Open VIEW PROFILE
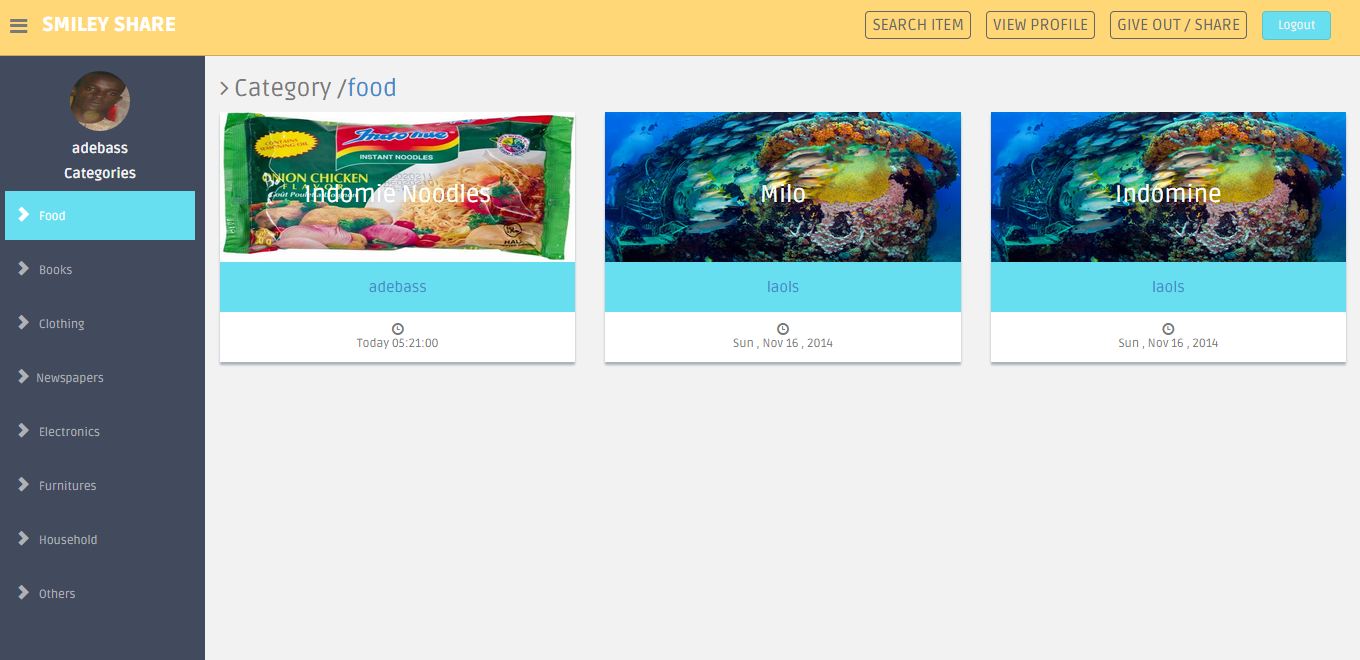1360x660 pixels. pos(1040,25)
